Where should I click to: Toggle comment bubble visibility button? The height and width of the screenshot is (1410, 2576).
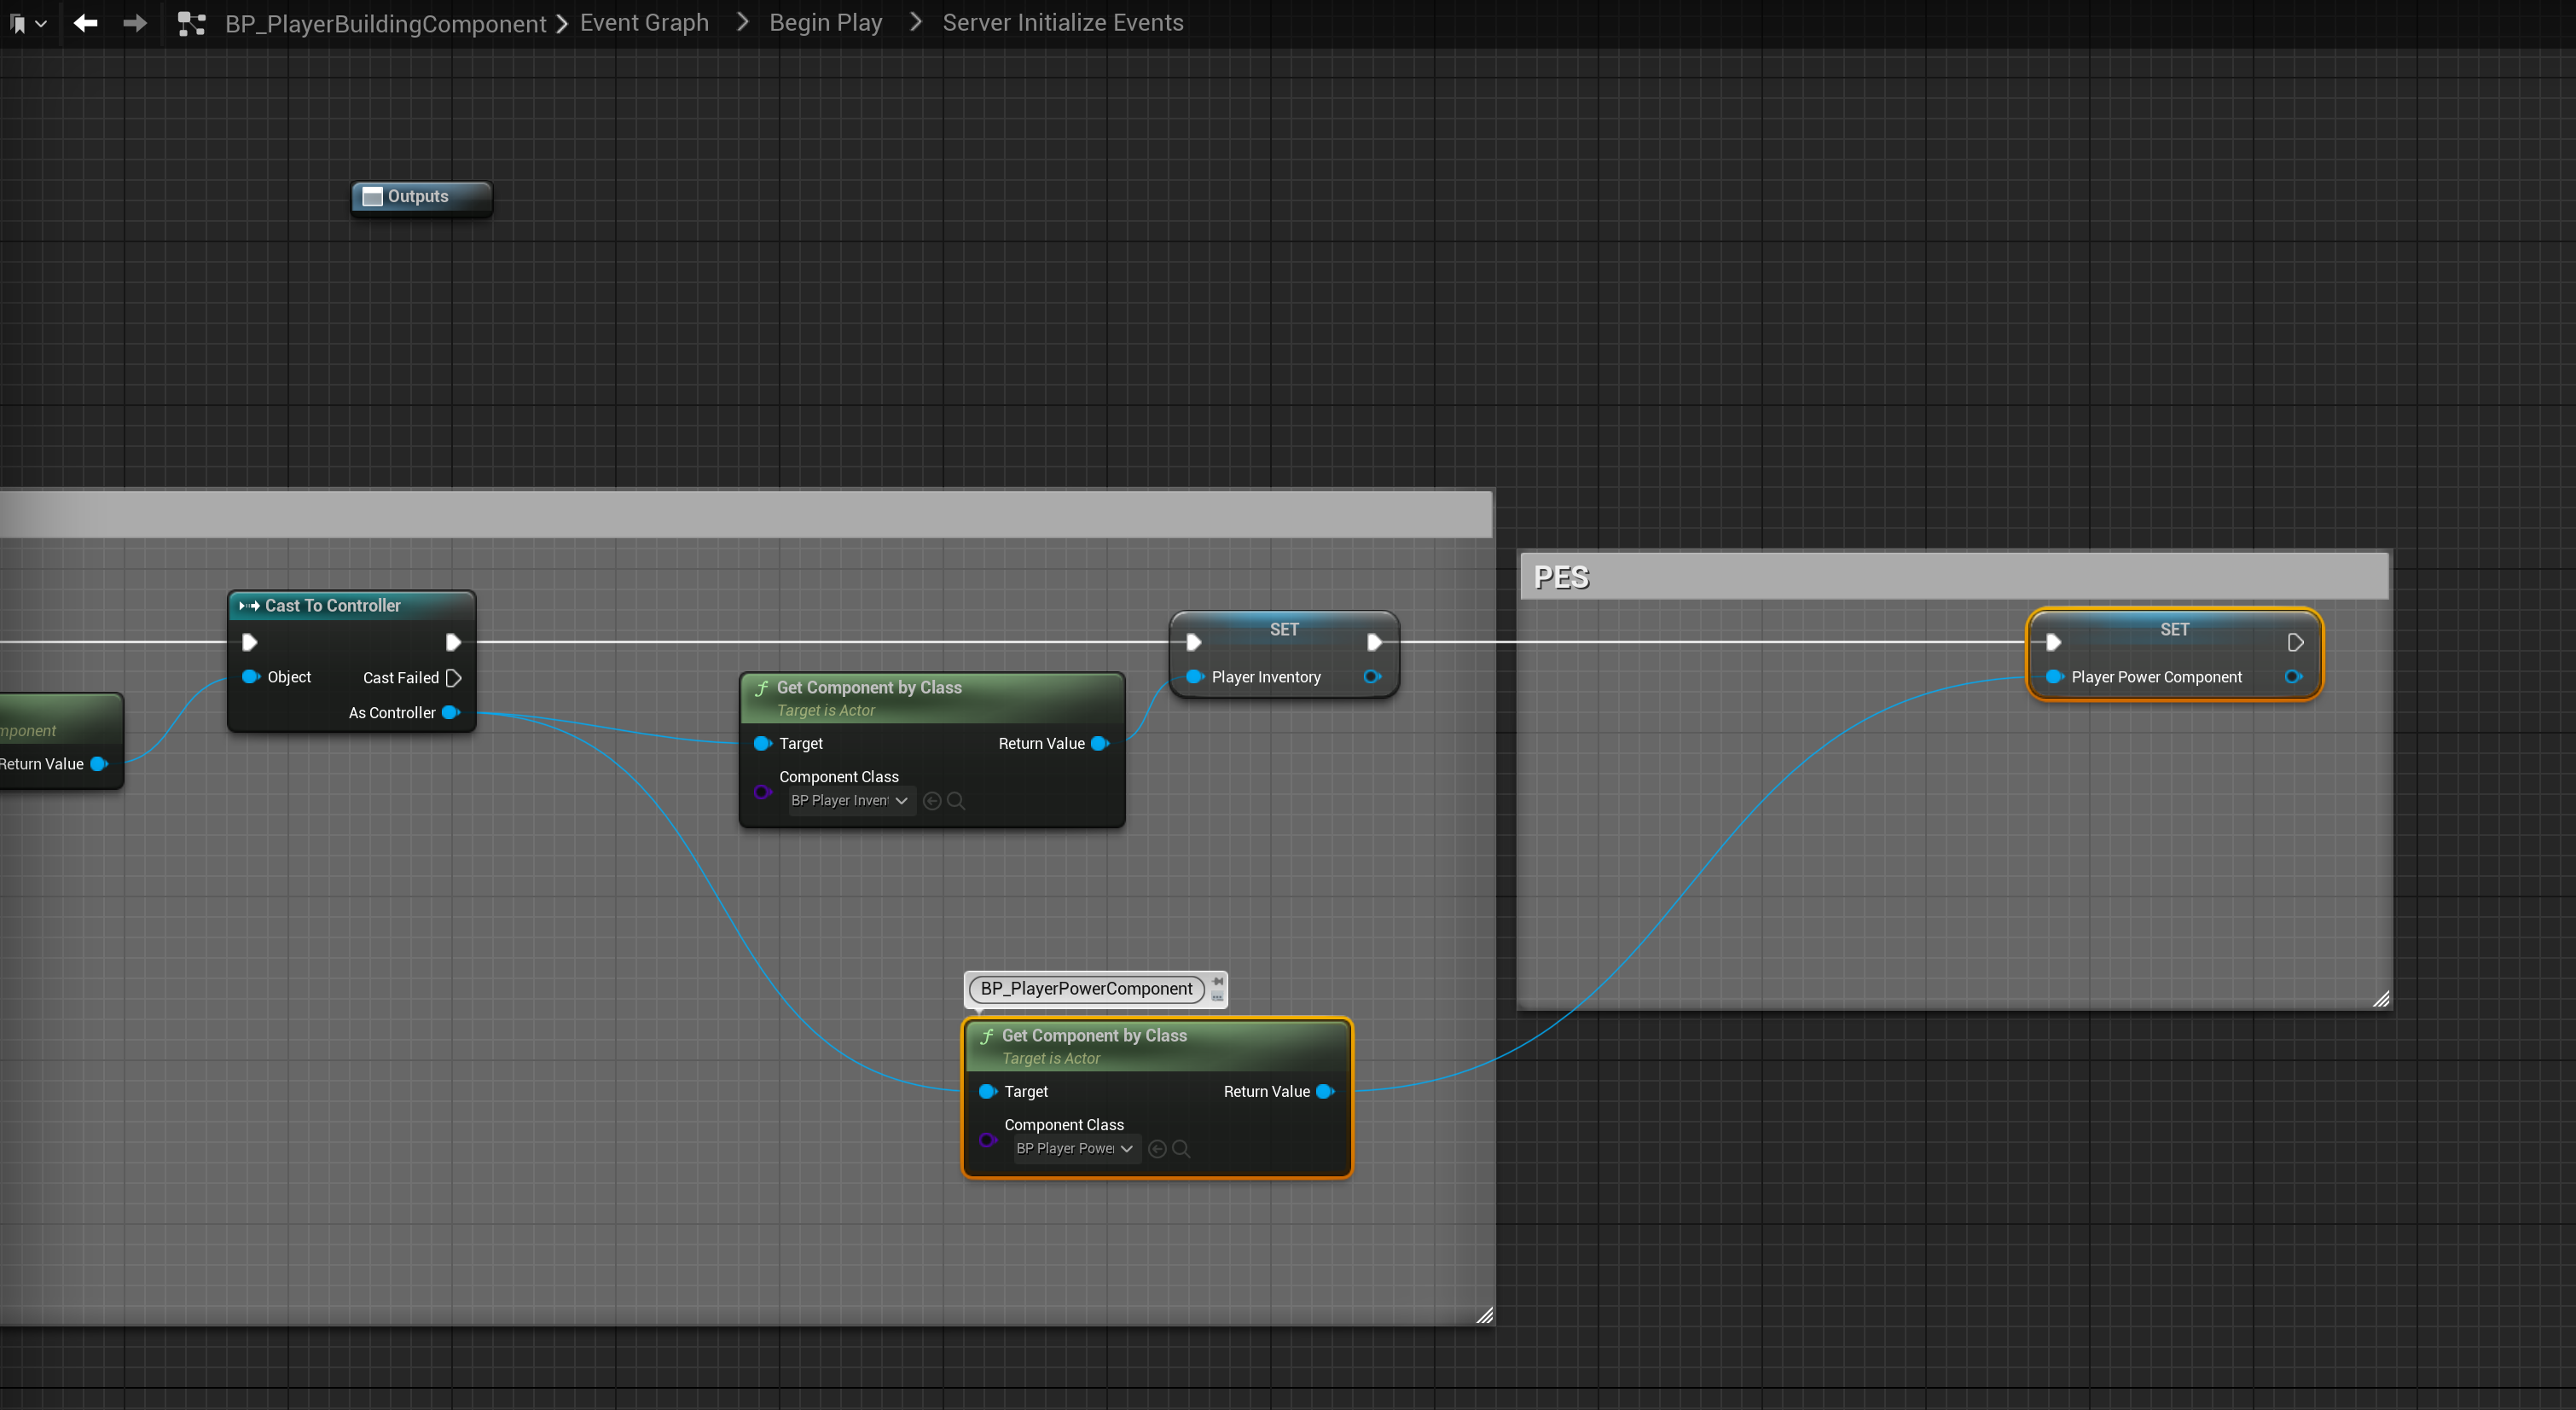[1218, 996]
